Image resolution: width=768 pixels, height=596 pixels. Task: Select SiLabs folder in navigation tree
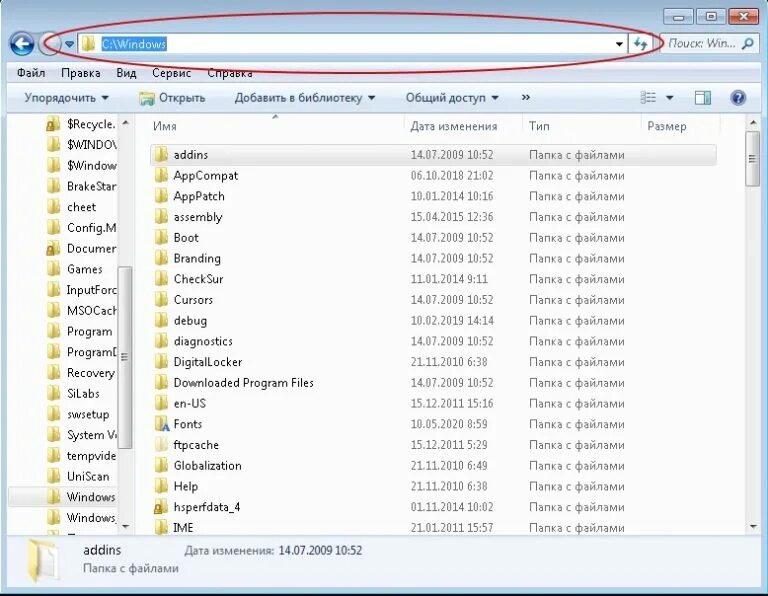click(x=73, y=393)
